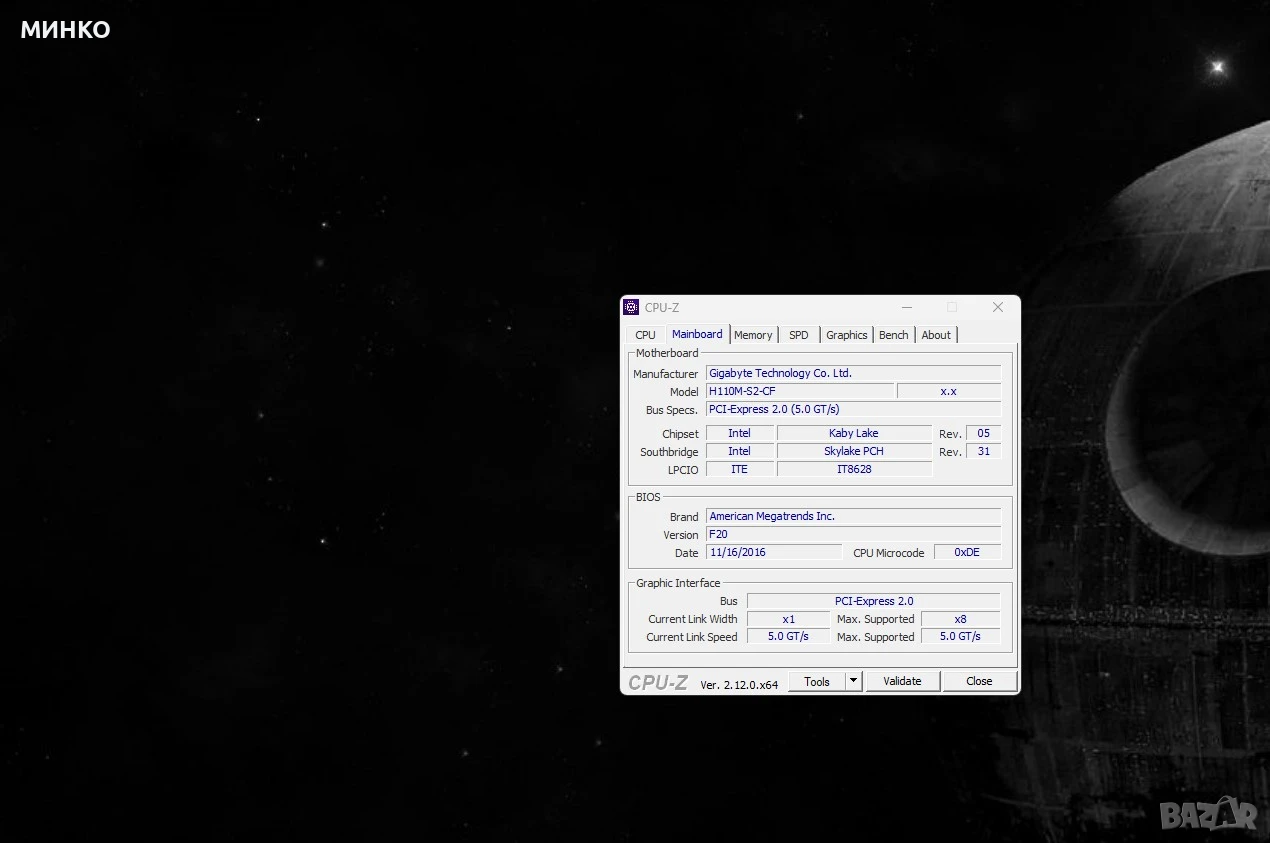
Task: Open the Bench tab
Action: (894, 335)
